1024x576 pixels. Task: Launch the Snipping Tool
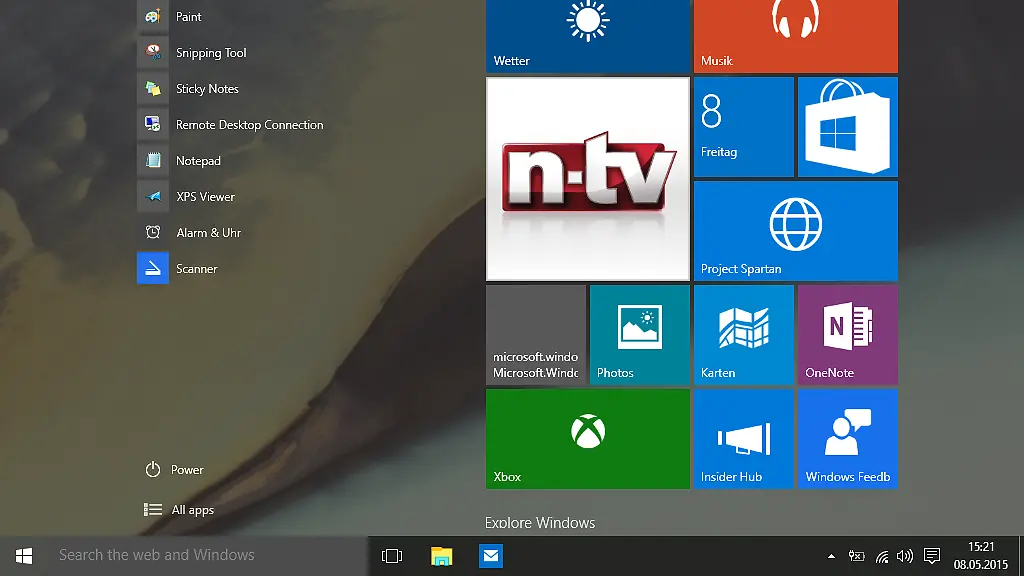pyautogui.click(x=210, y=52)
